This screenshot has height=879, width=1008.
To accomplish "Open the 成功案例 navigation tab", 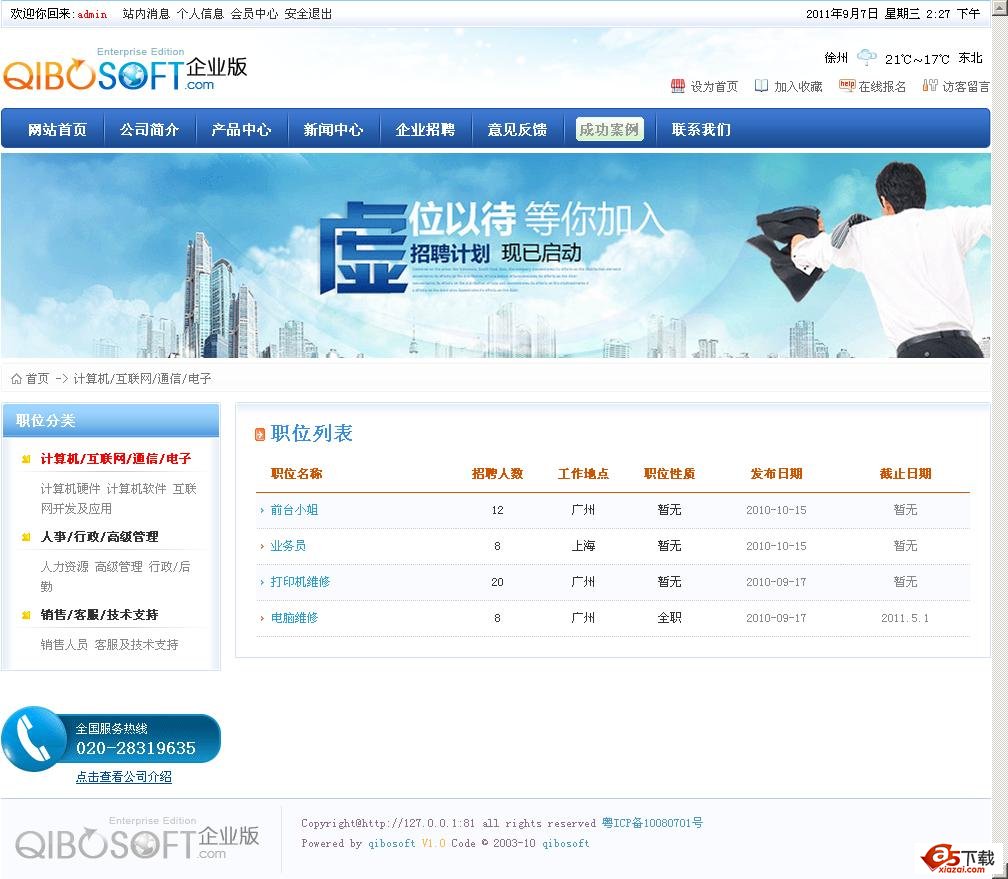I will [609, 130].
